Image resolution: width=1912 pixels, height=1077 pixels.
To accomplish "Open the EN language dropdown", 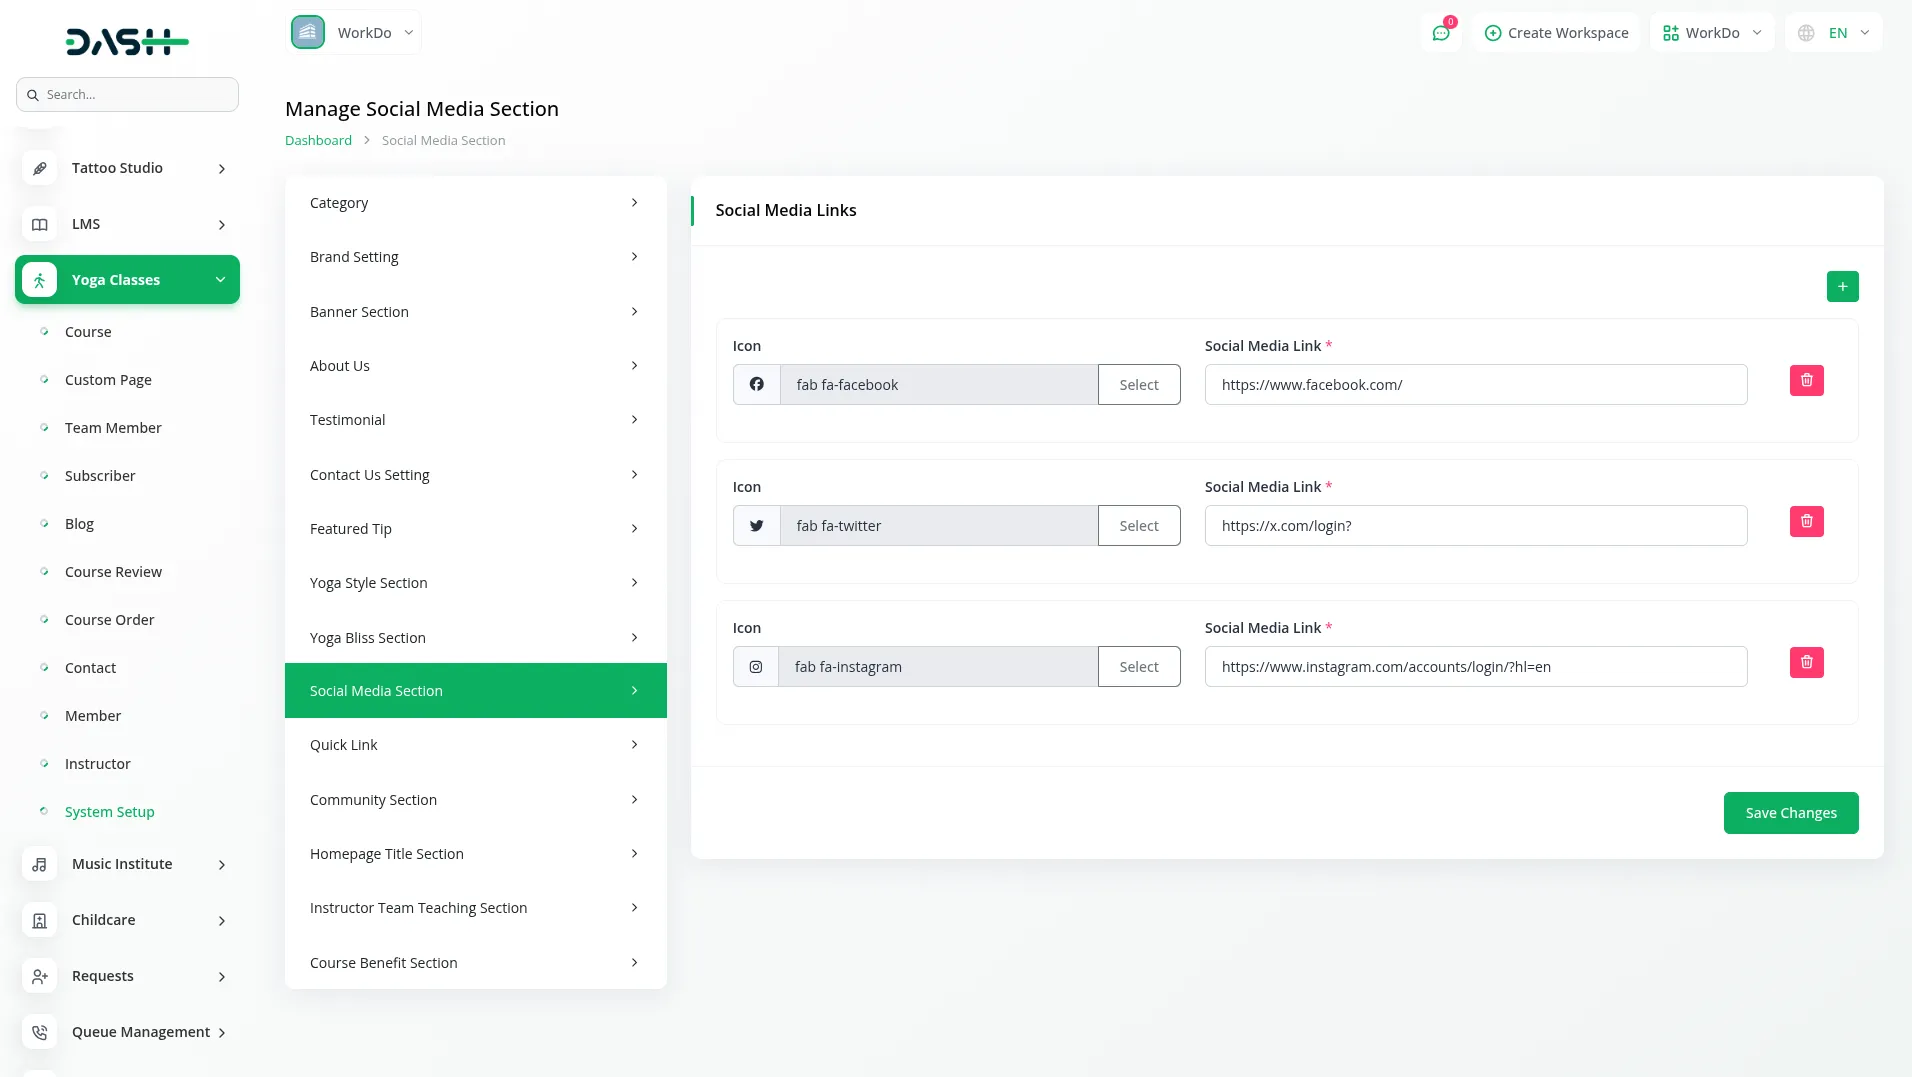I will click(x=1834, y=33).
